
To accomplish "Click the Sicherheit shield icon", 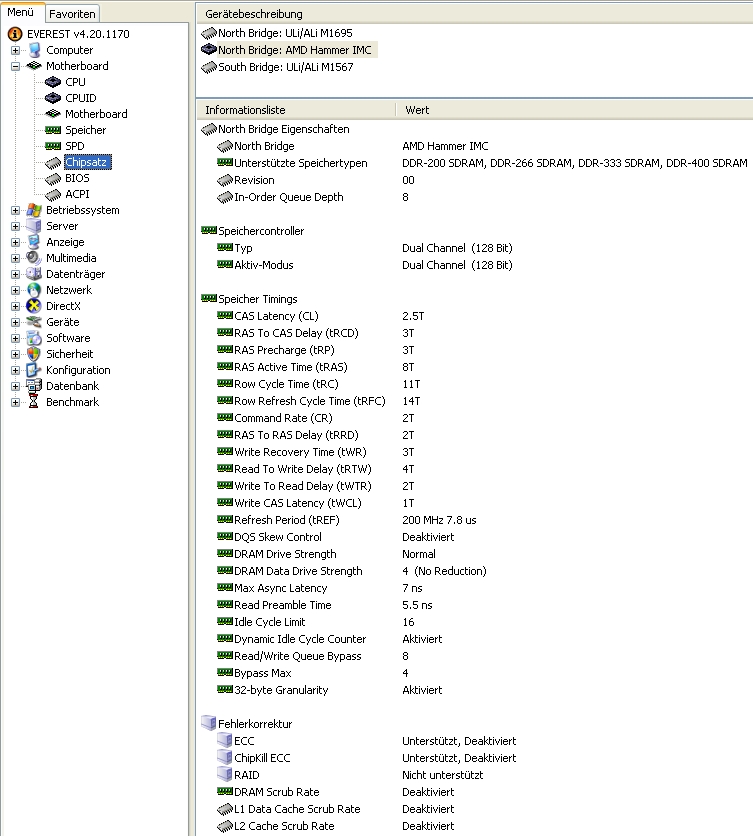I will tap(34, 354).
